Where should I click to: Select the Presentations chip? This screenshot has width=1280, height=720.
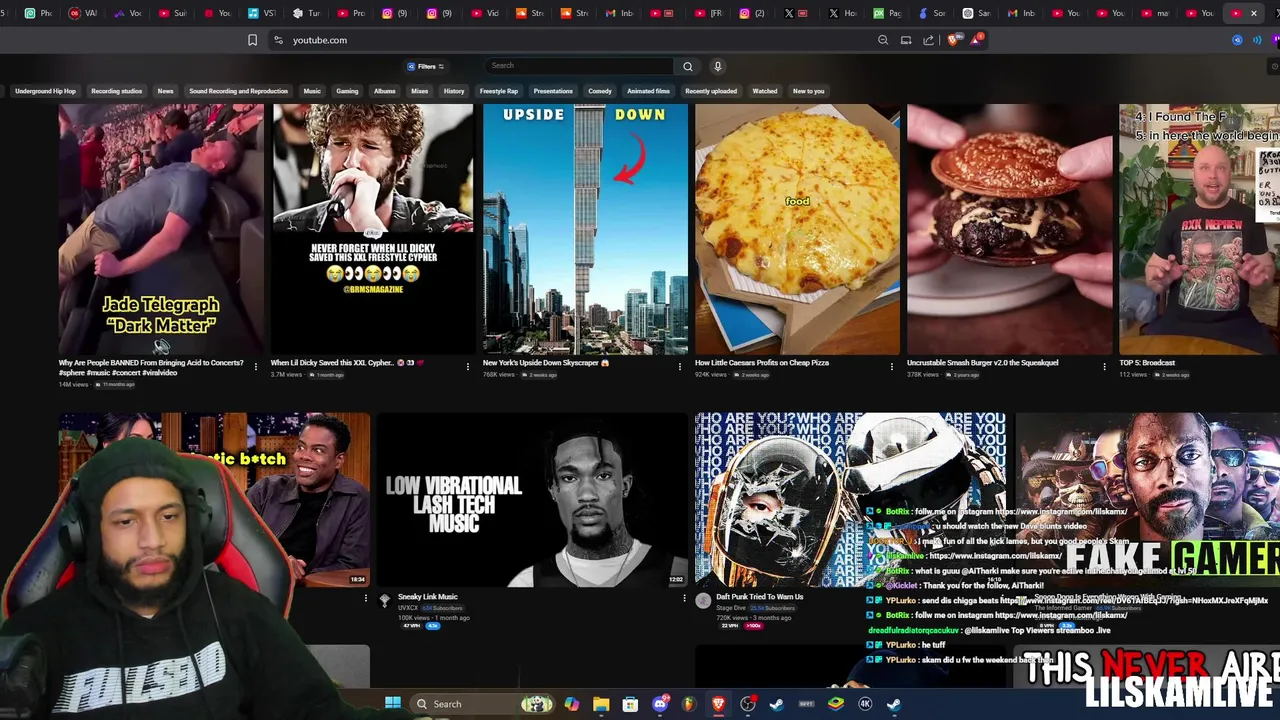tap(553, 91)
